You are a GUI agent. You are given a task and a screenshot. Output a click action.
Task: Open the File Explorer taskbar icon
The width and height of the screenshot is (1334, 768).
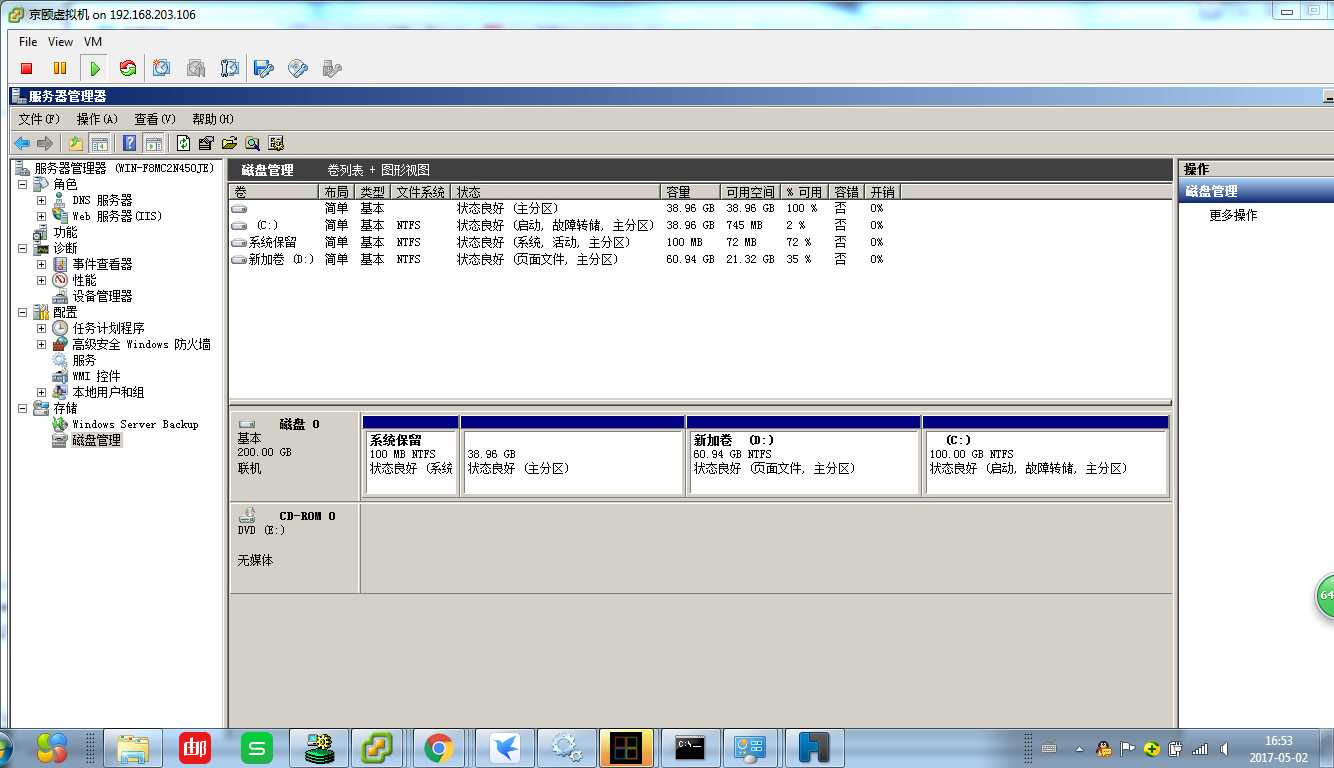point(133,747)
